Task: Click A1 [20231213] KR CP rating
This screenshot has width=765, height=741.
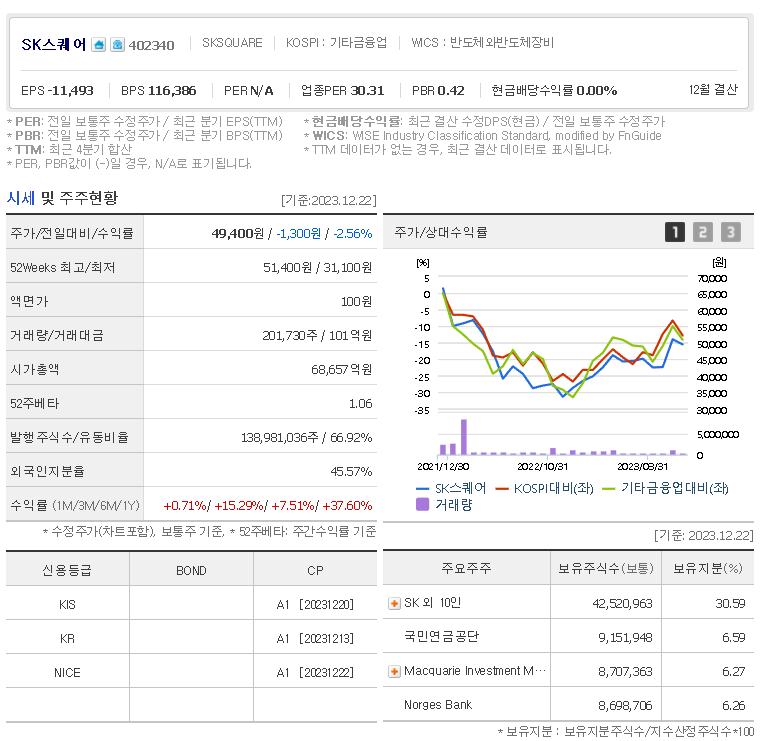Action: (315, 639)
